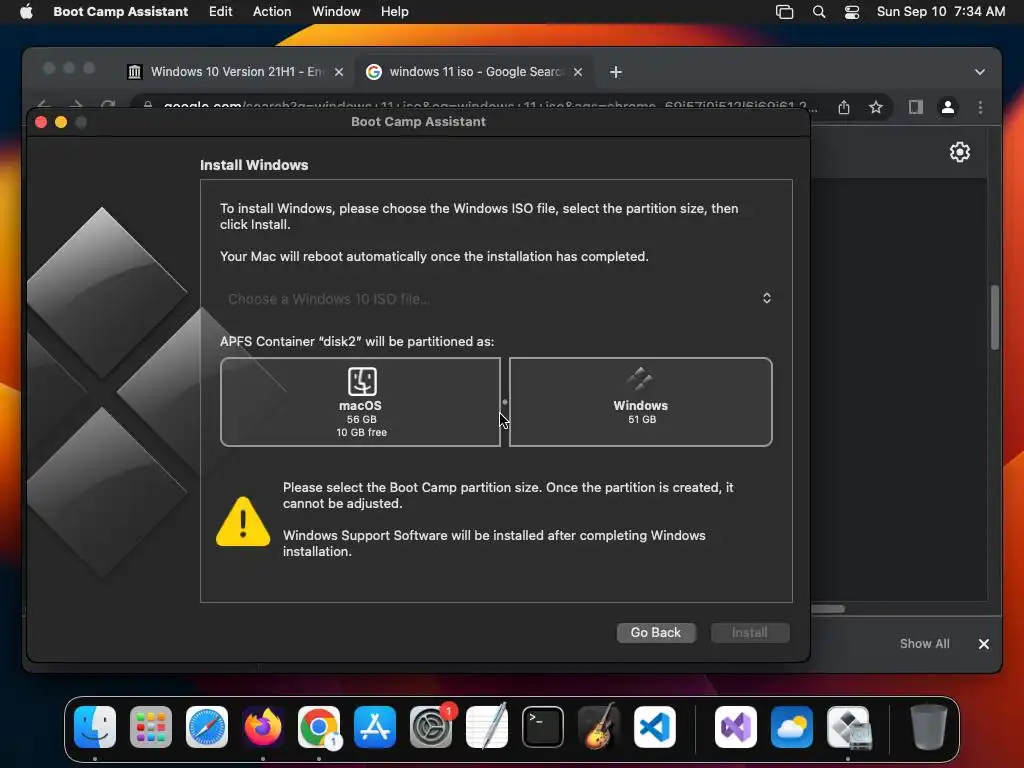1024x768 pixels.
Task: Click the Chrome page vertical scrollbar
Action: click(x=995, y=317)
